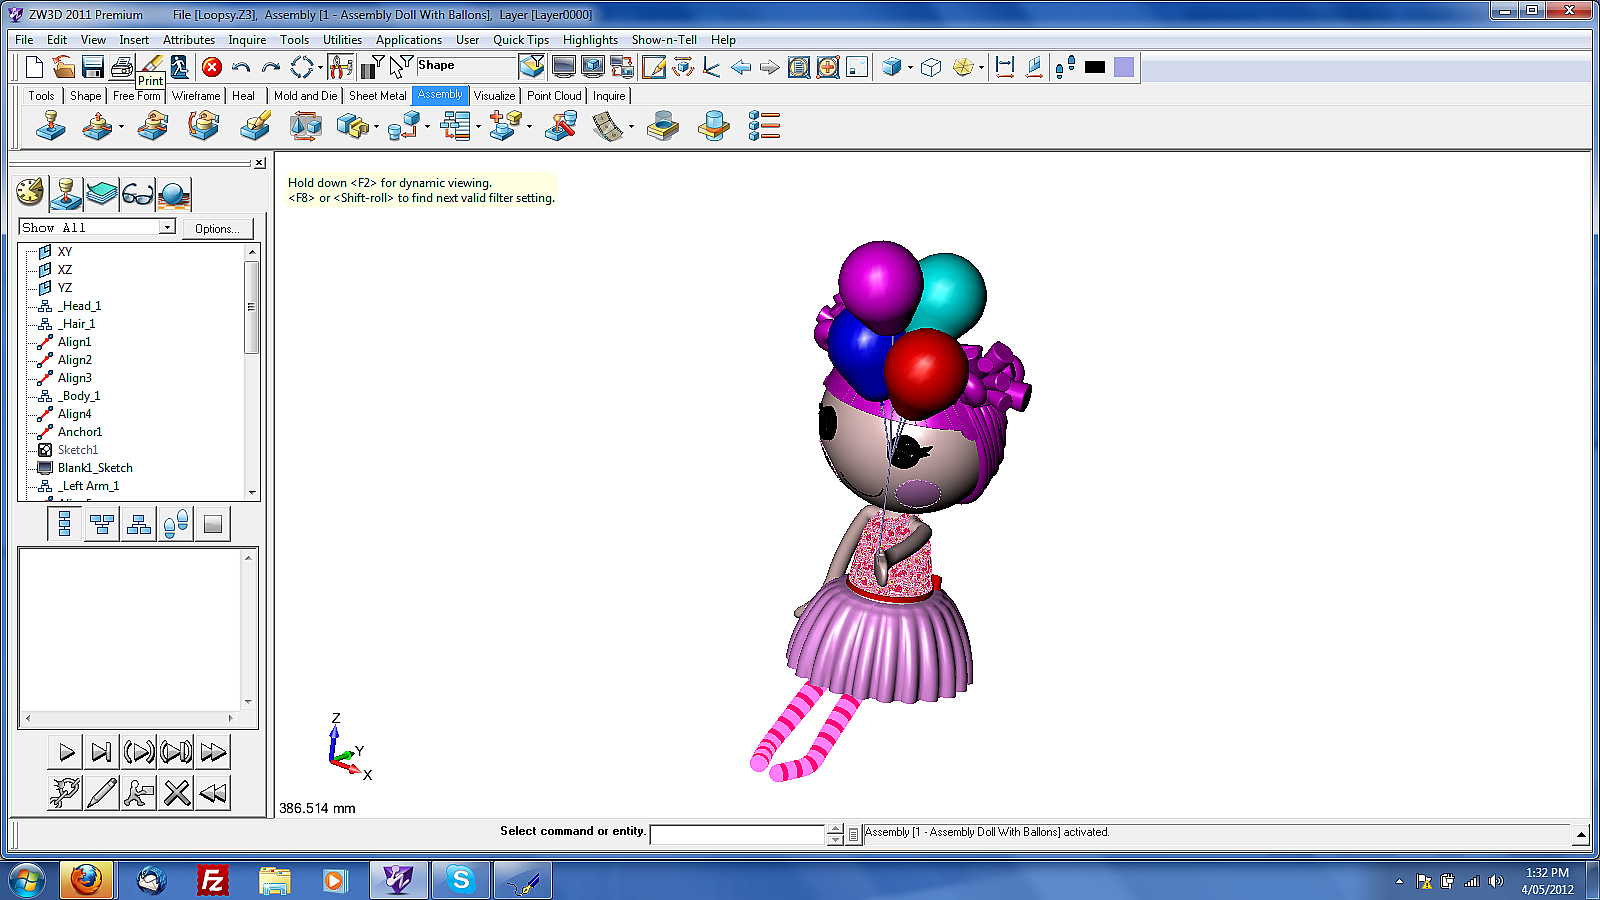Open the Windows Start button

pyautogui.click(x=27, y=881)
